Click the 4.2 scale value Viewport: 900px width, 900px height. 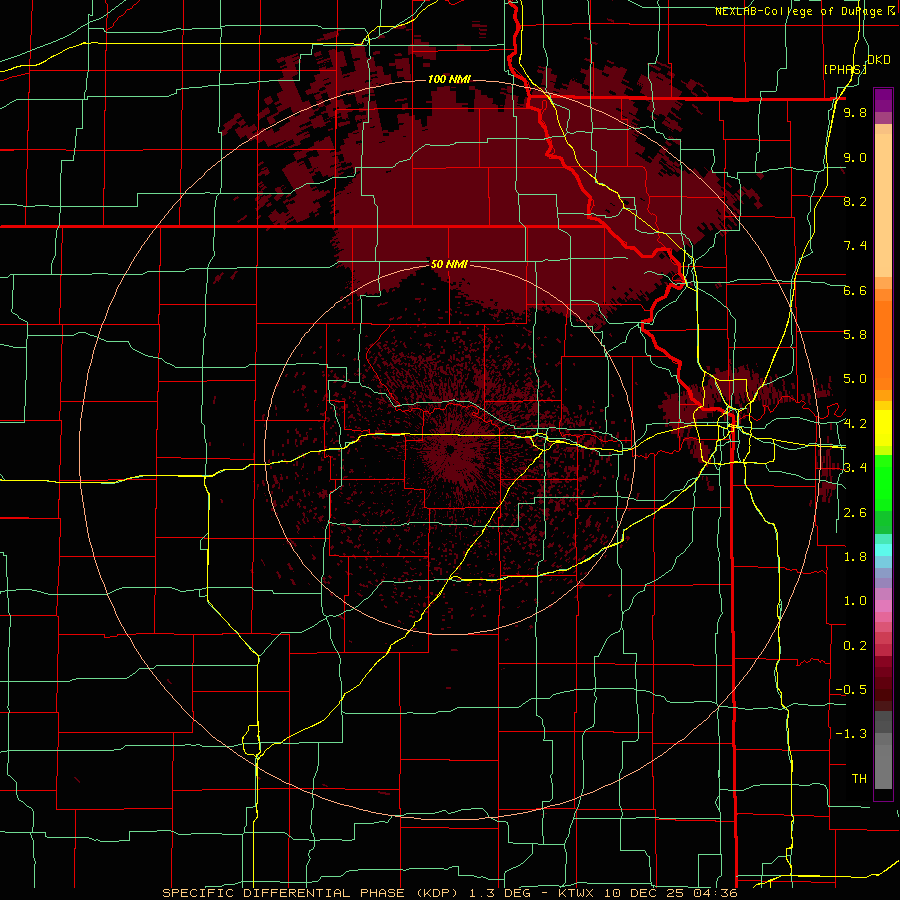pos(855,424)
